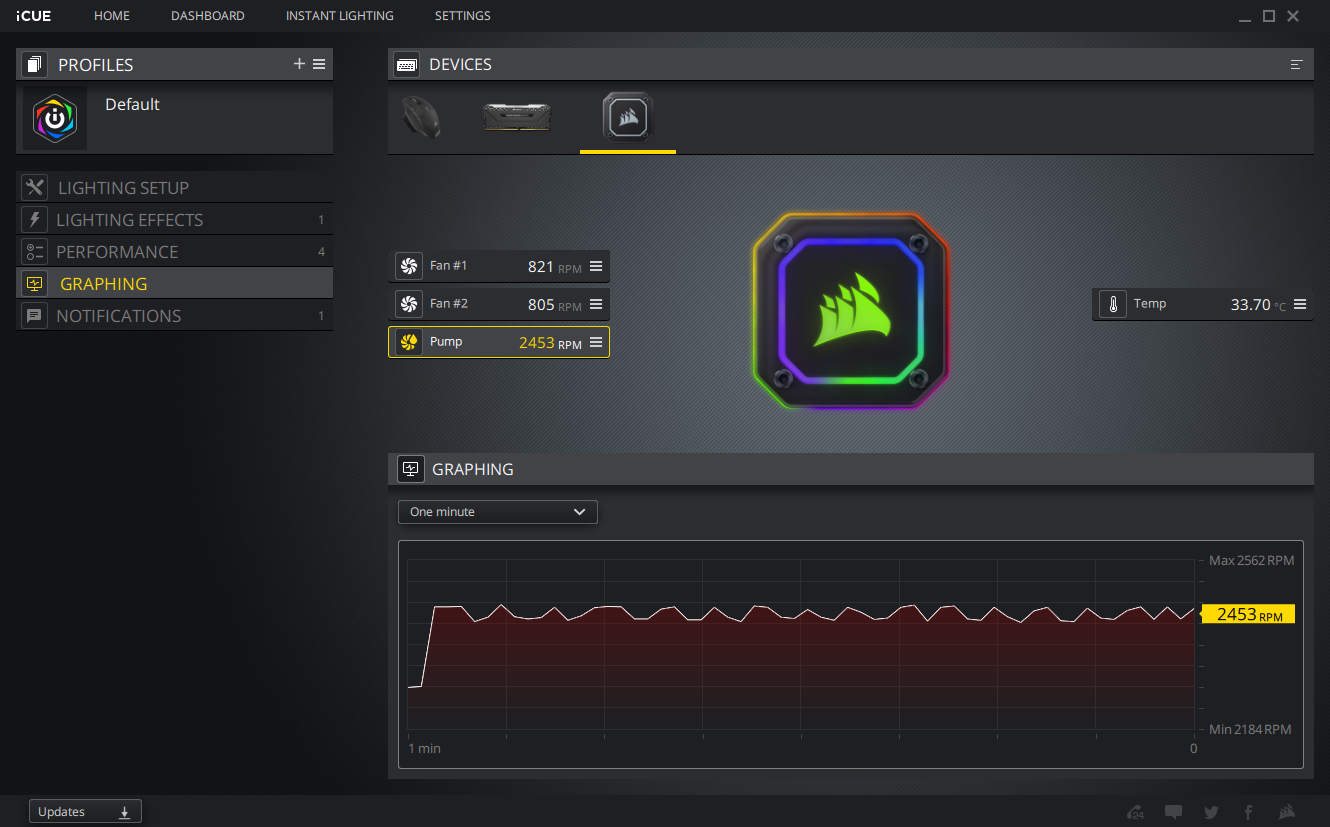Open the Devices panel list menu
This screenshot has width=1330, height=827.
[x=1297, y=64]
